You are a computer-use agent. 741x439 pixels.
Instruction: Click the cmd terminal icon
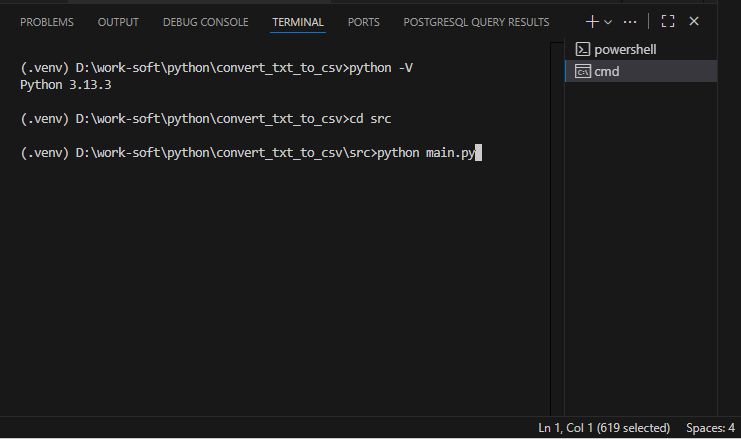(582, 71)
